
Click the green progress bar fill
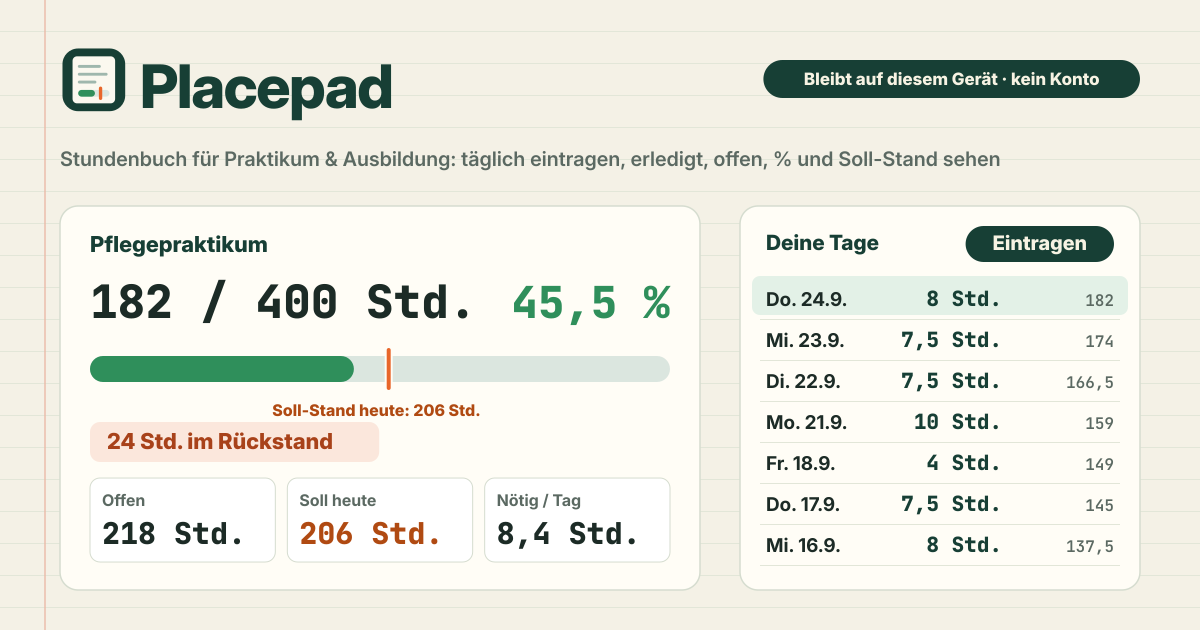[x=222, y=369]
